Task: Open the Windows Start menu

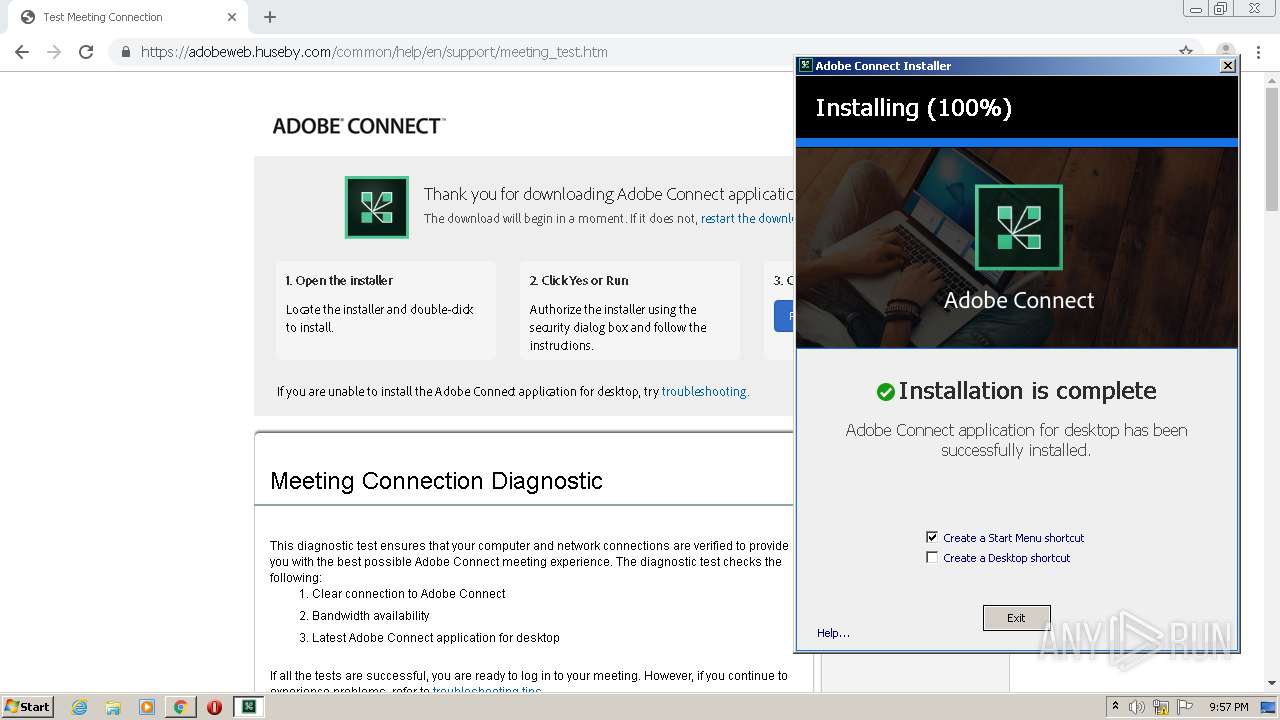Action: tap(28, 707)
